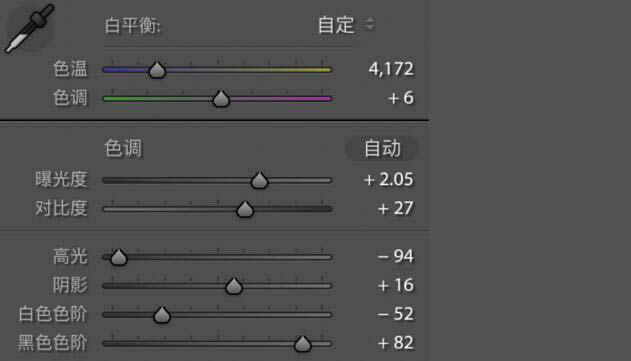The height and width of the screenshot is (361, 631).
Task: Click the 曝光度 exposure slider handle
Action: (260, 180)
